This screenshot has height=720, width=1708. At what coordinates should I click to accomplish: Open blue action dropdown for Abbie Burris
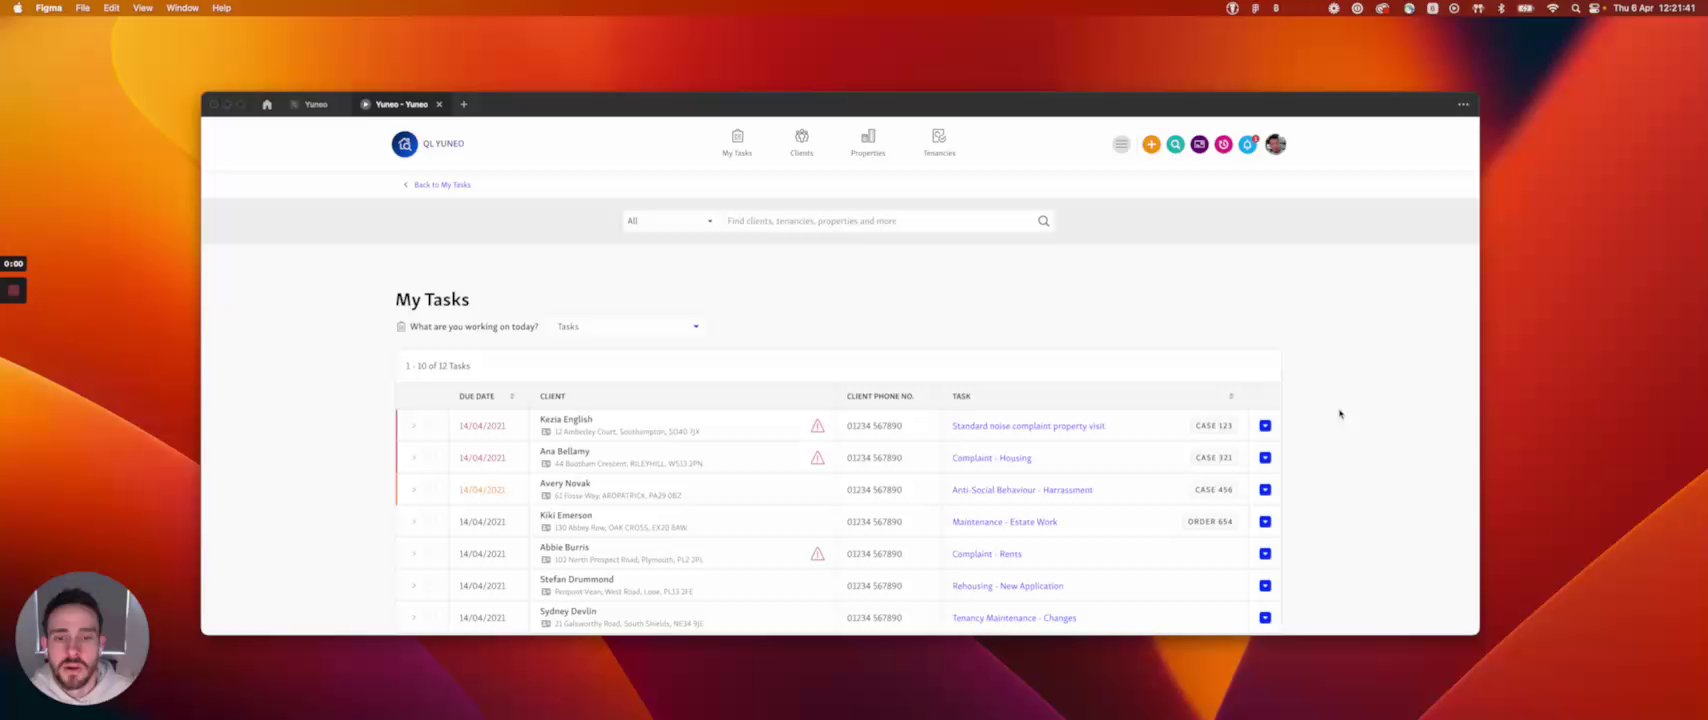point(1265,554)
